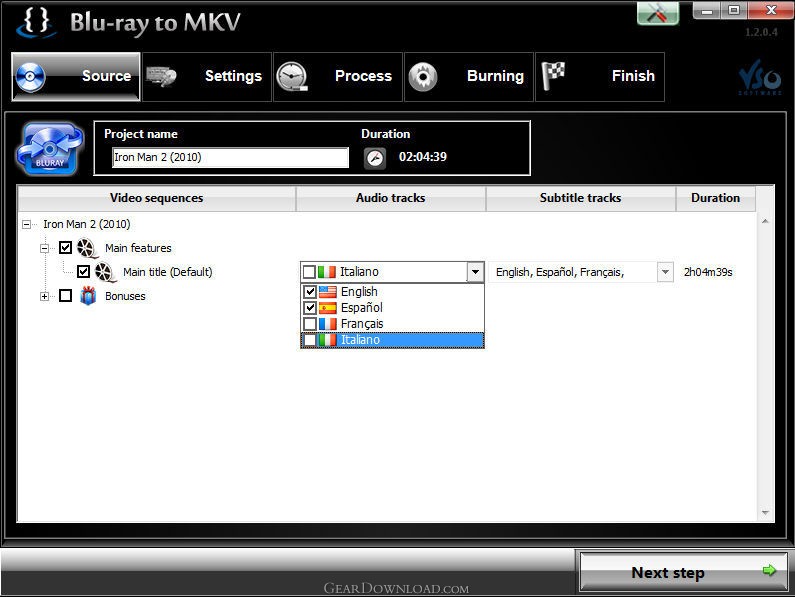Image resolution: width=795 pixels, height=597 pixels.
Task: Click the VSO Software logo
Action: coord(760,78)
